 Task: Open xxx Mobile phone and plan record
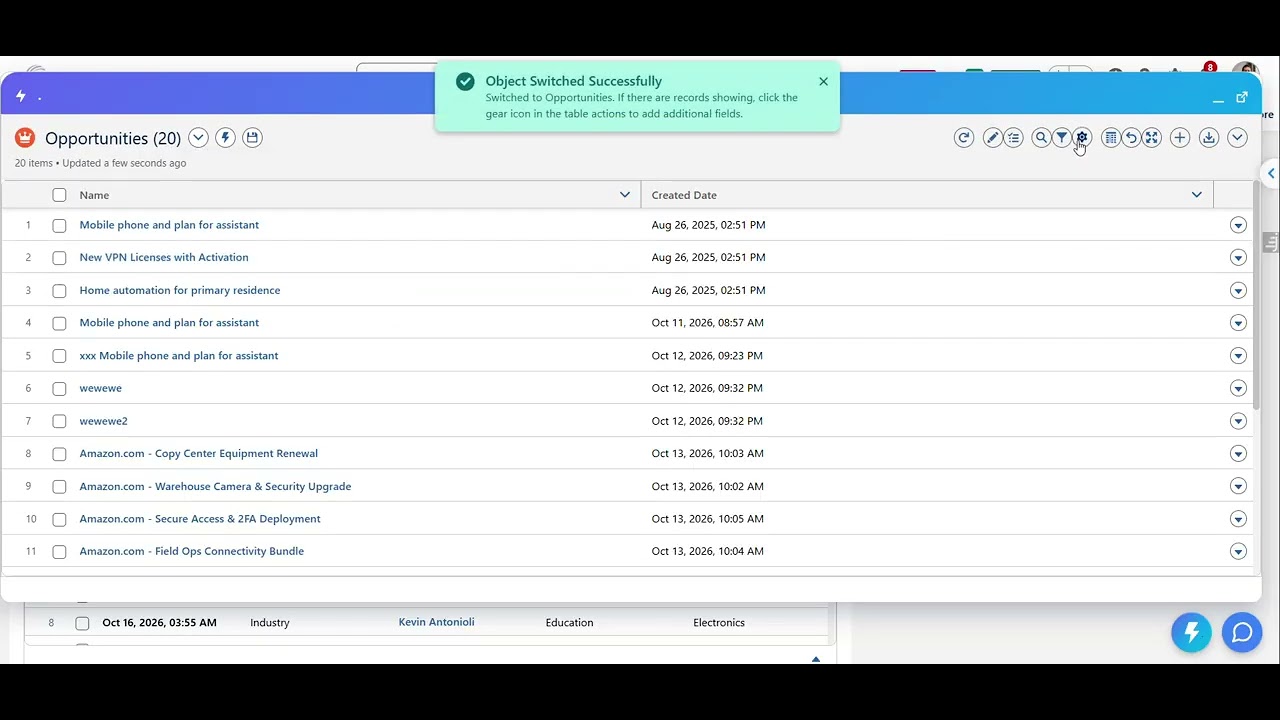[179, 355]
